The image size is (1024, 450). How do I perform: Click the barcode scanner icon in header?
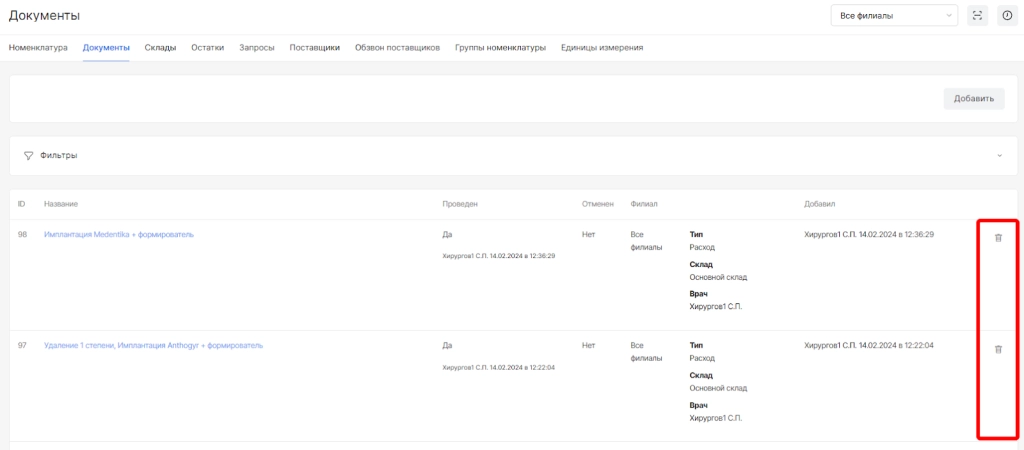click(x=978, y=15)
